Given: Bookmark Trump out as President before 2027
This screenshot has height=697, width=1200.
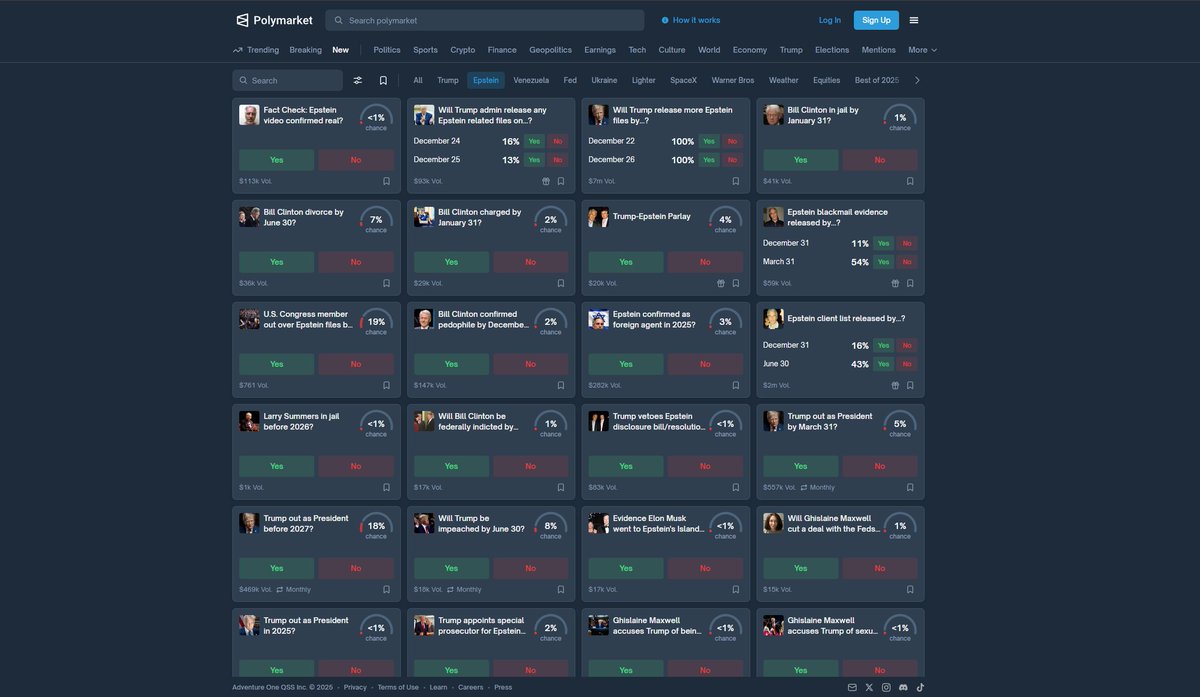Looking at the screenshot, I should pos(386,589).
